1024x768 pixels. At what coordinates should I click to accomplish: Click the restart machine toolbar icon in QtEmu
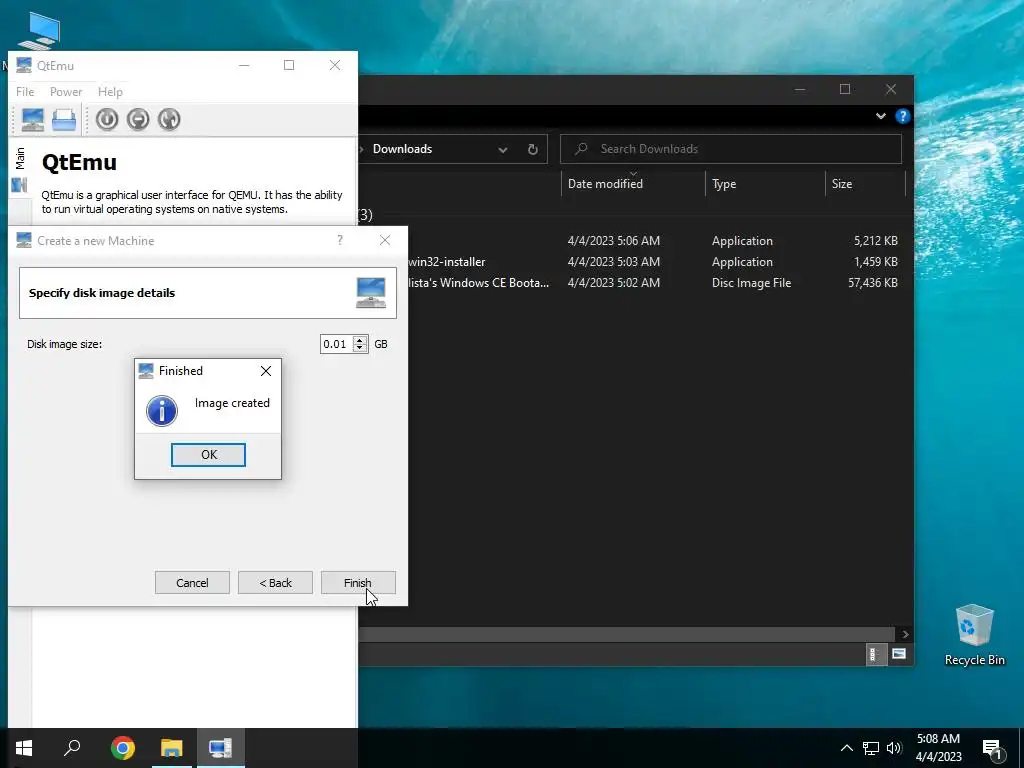[168, 120]
